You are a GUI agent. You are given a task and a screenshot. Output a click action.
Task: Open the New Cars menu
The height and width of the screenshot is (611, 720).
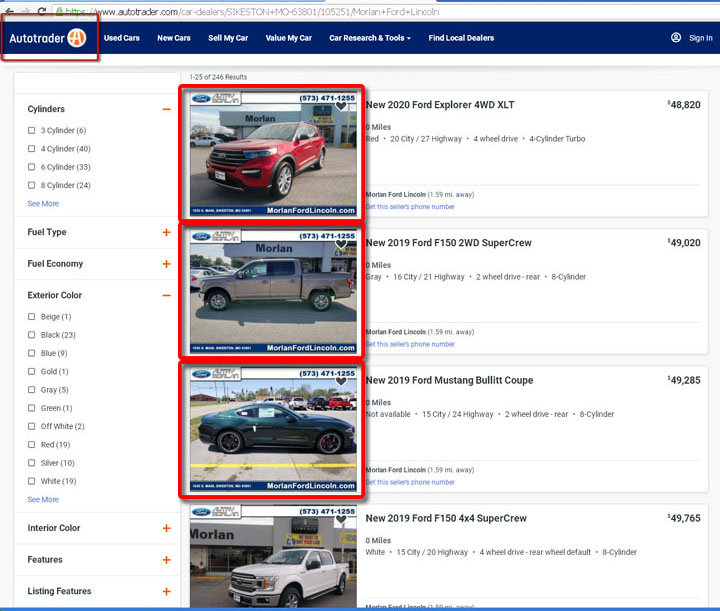[x=174, y=38]
